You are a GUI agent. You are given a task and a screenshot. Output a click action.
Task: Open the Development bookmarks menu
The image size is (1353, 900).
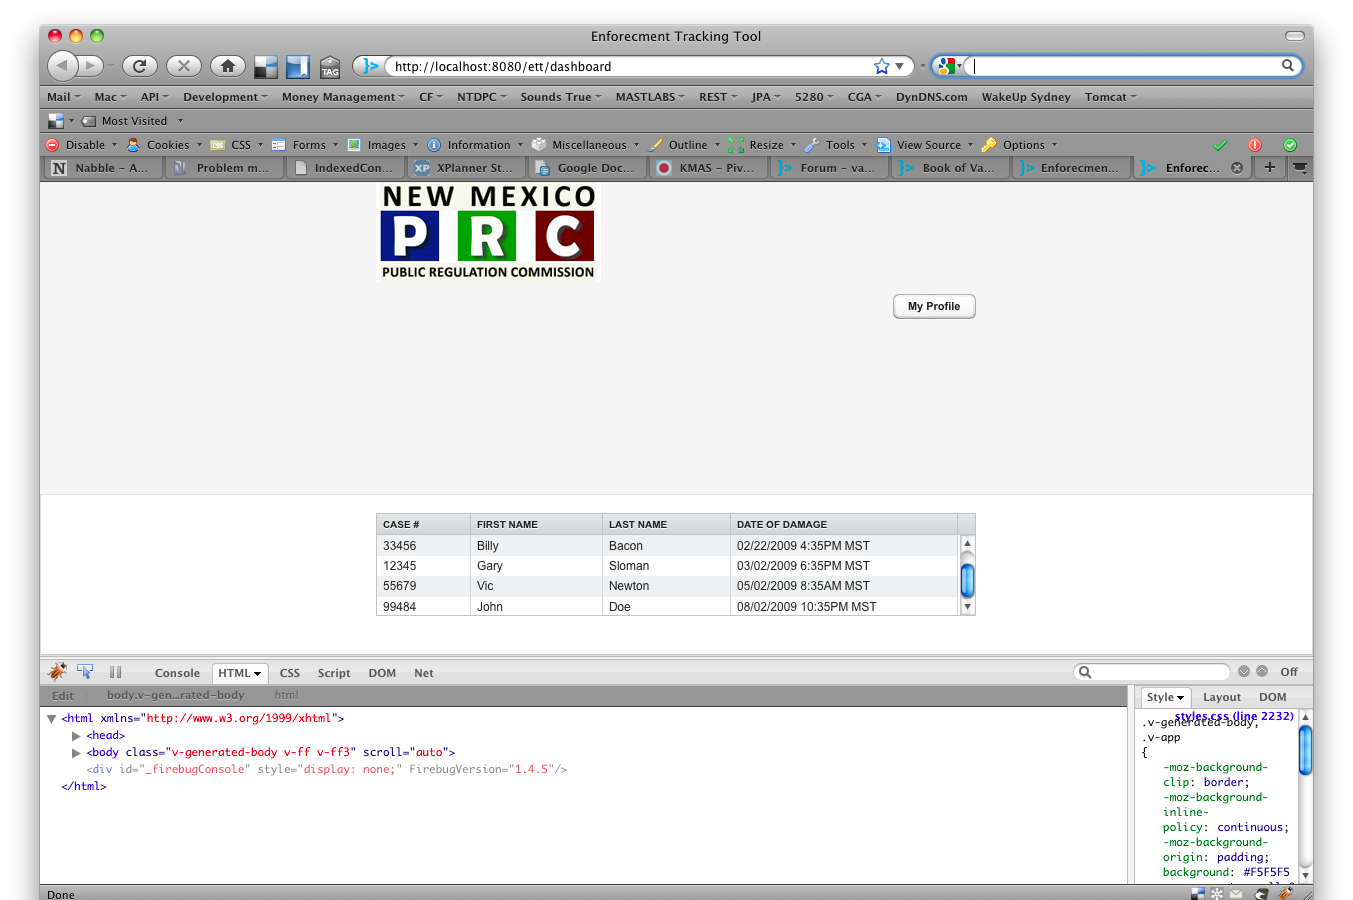(x=225, y=97)
